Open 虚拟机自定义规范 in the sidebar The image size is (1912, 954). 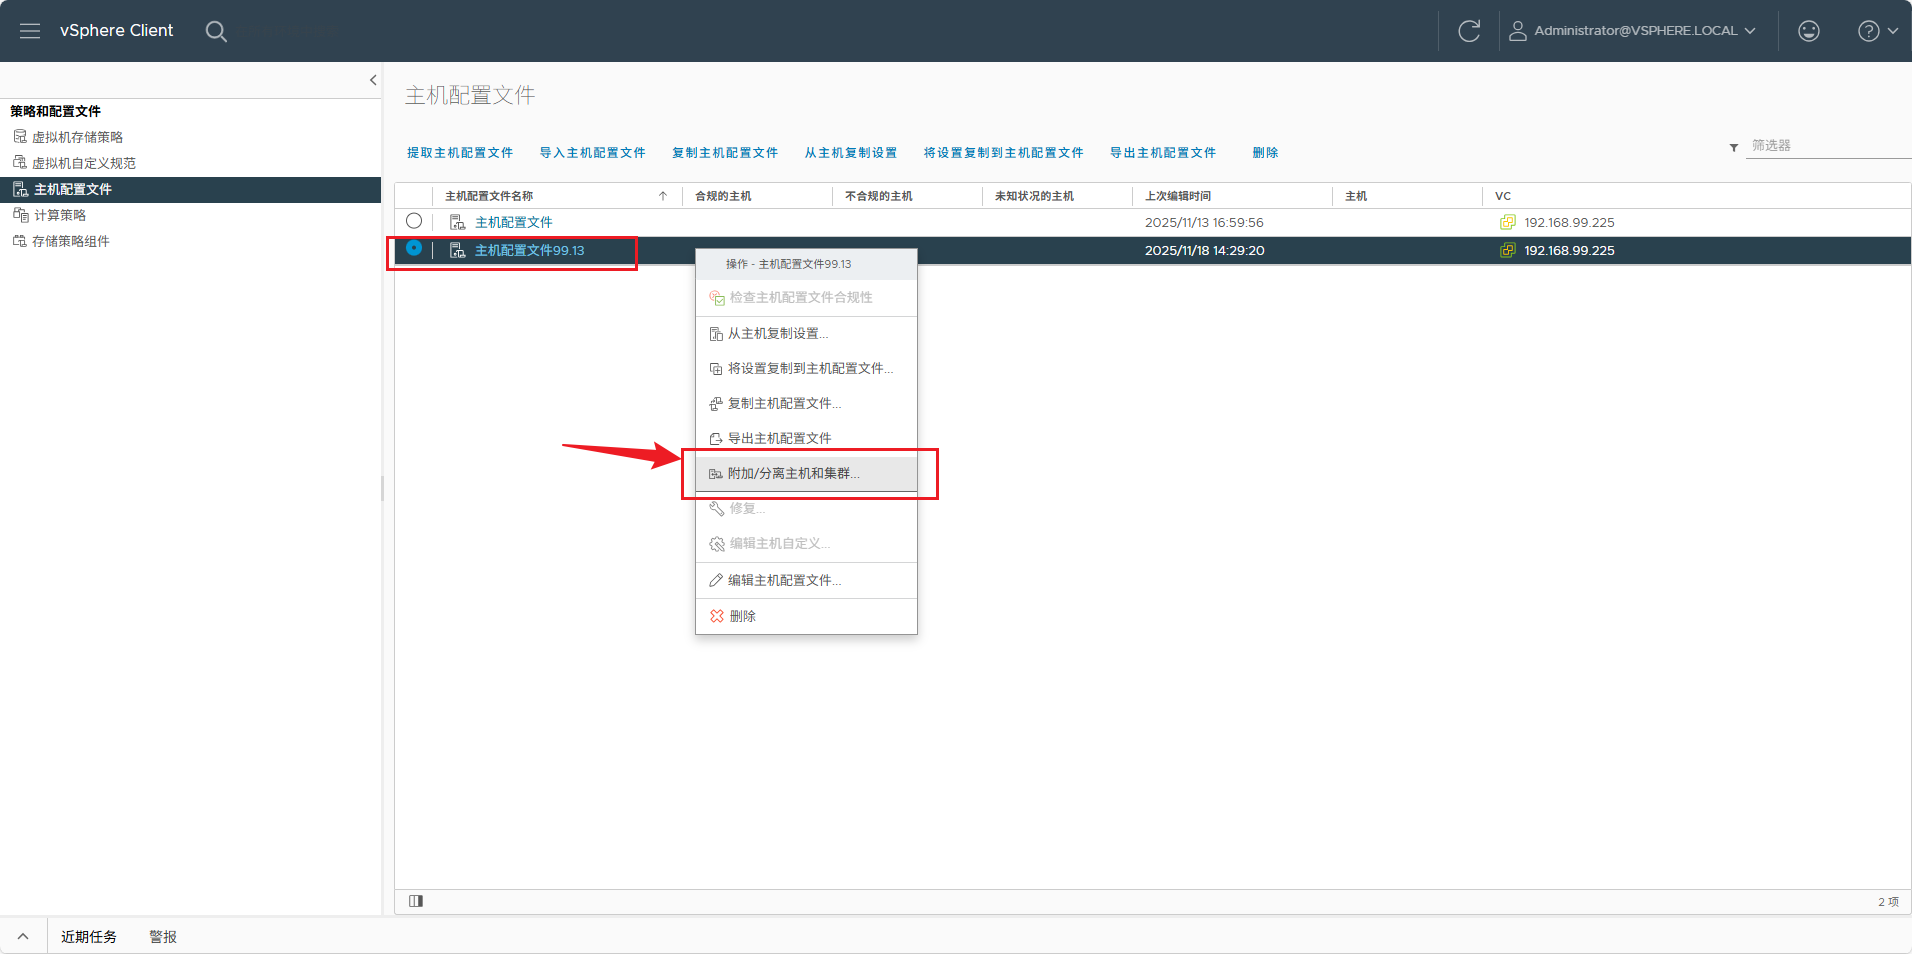[x=84, y=163]
